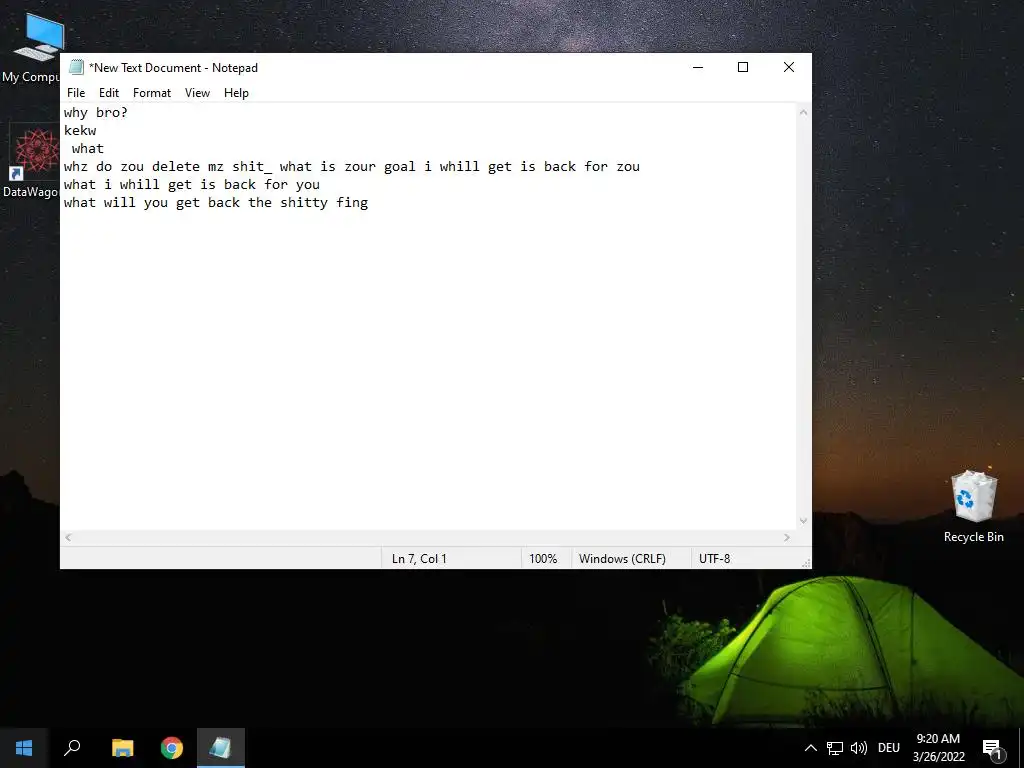The image size is (1024, 768).
Task: Open the Help menu
Action: click(236, 93)
